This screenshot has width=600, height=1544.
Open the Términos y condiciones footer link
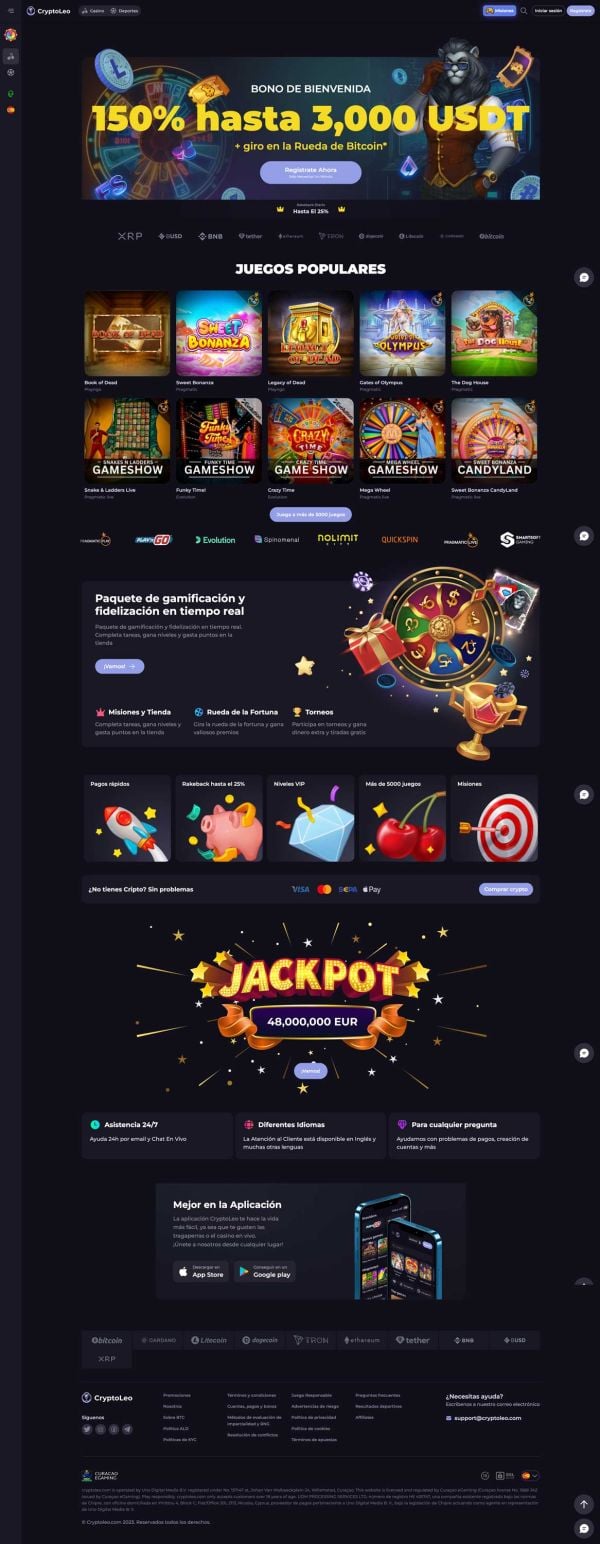pos(251,1395)
